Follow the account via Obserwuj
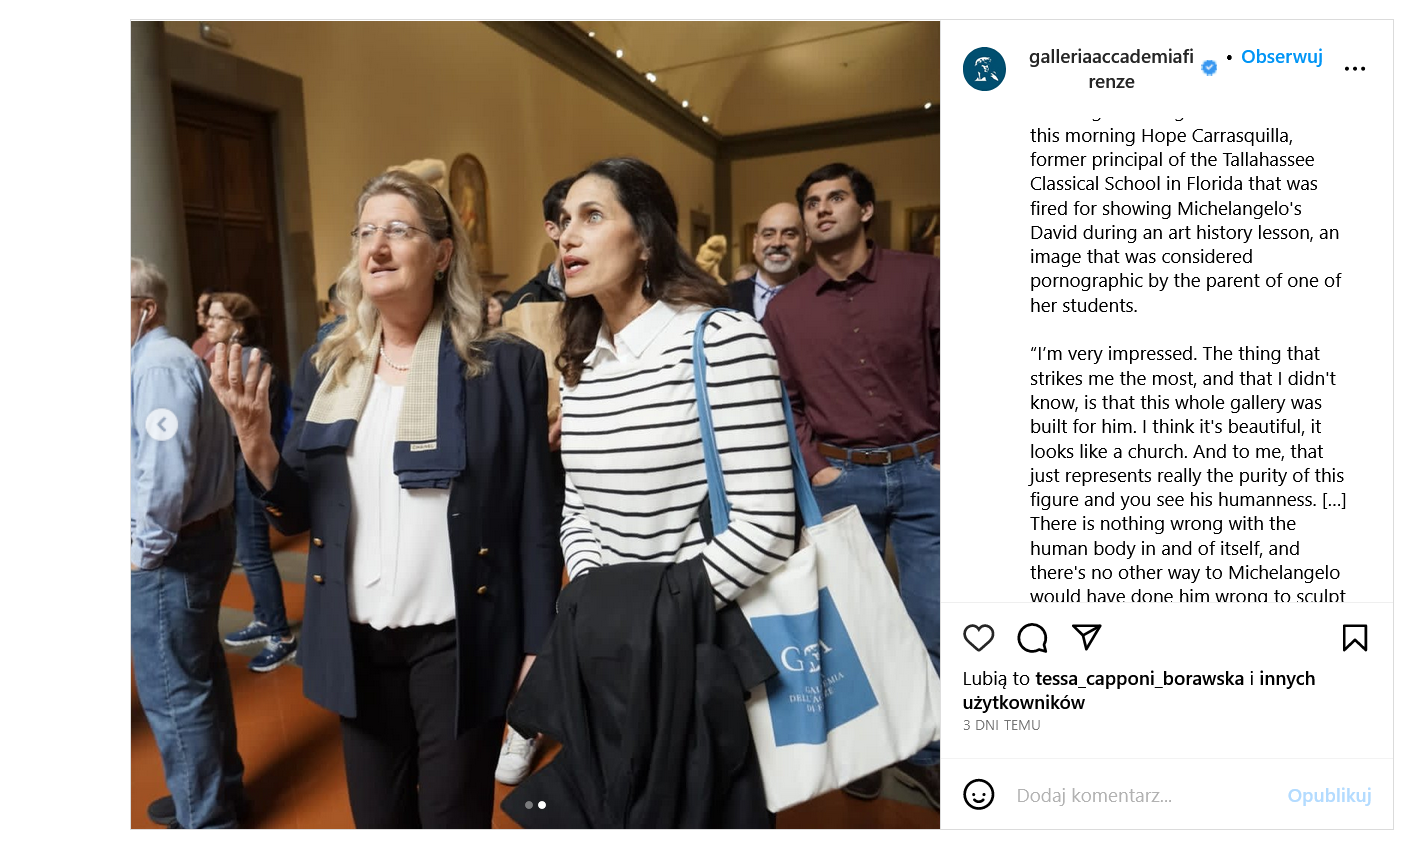 point(1282,57)
